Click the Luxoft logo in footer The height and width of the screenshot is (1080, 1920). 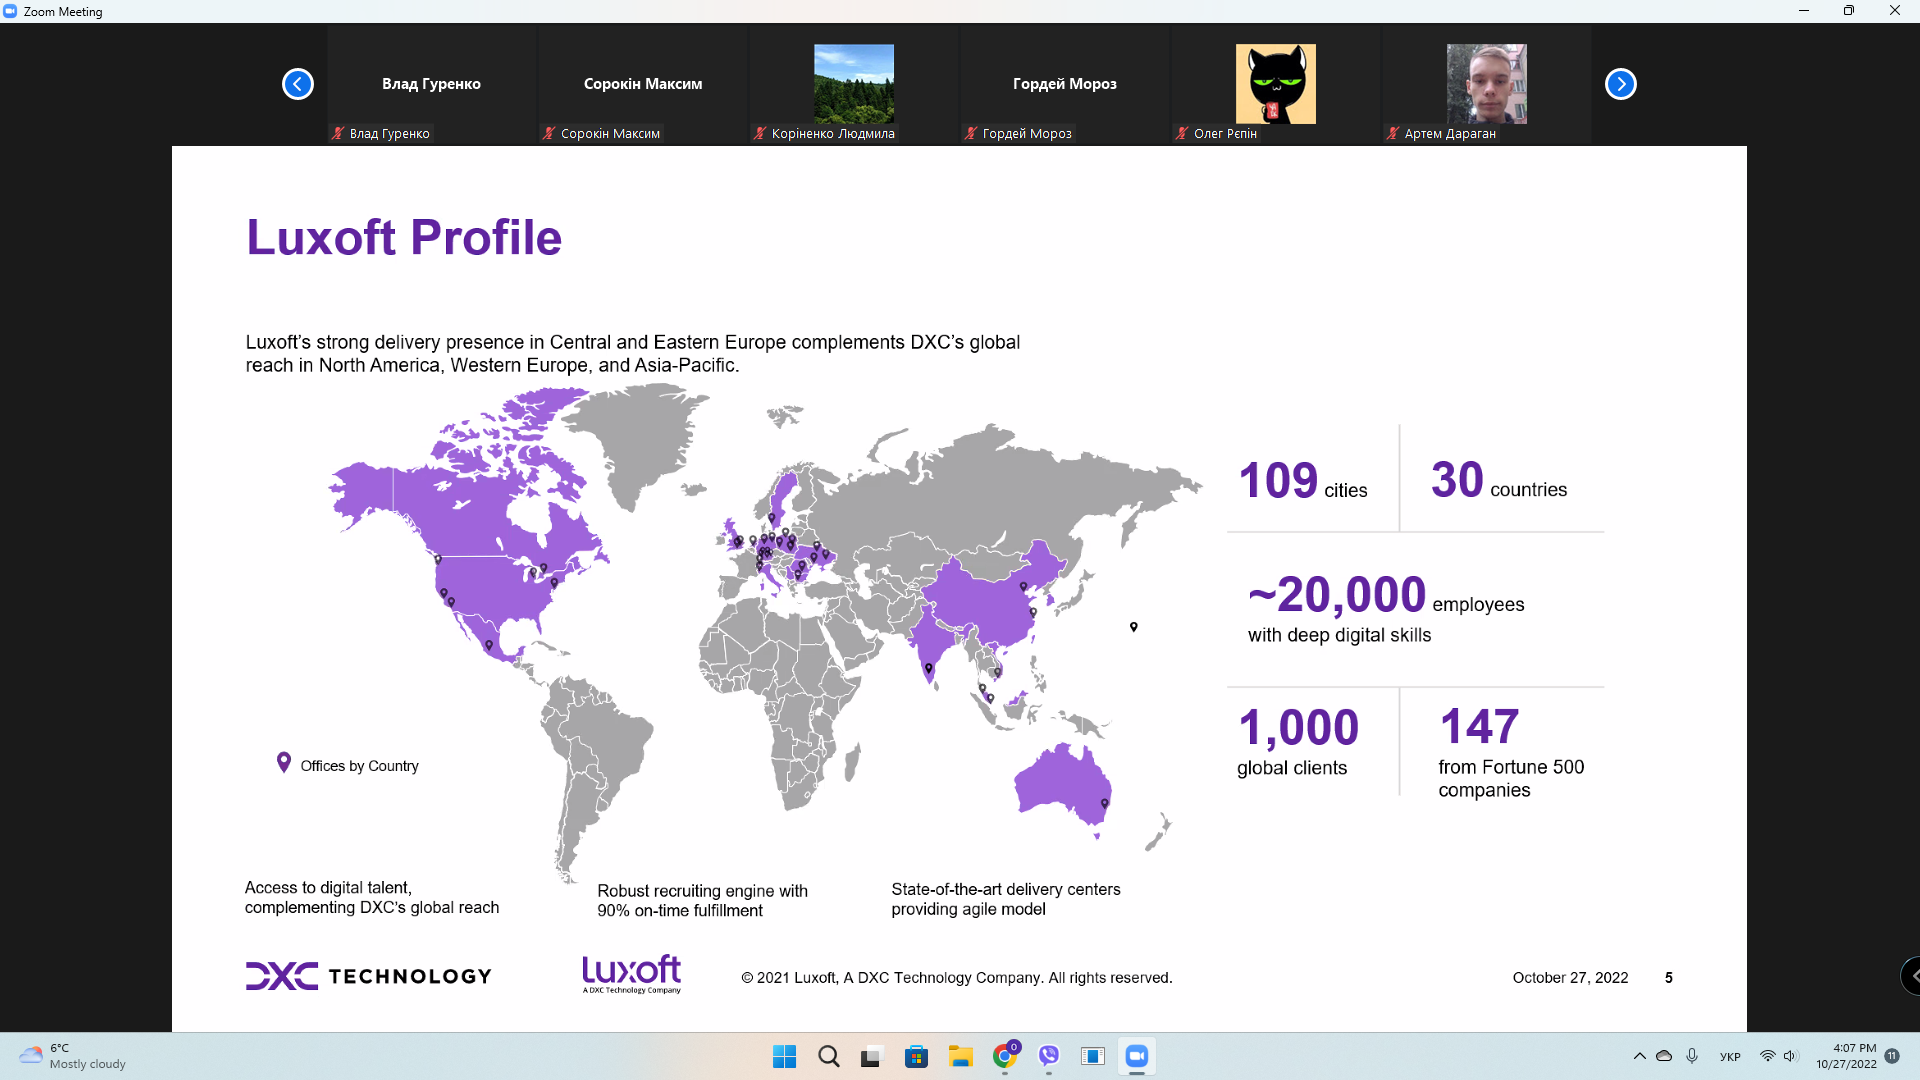coord(632,973)
